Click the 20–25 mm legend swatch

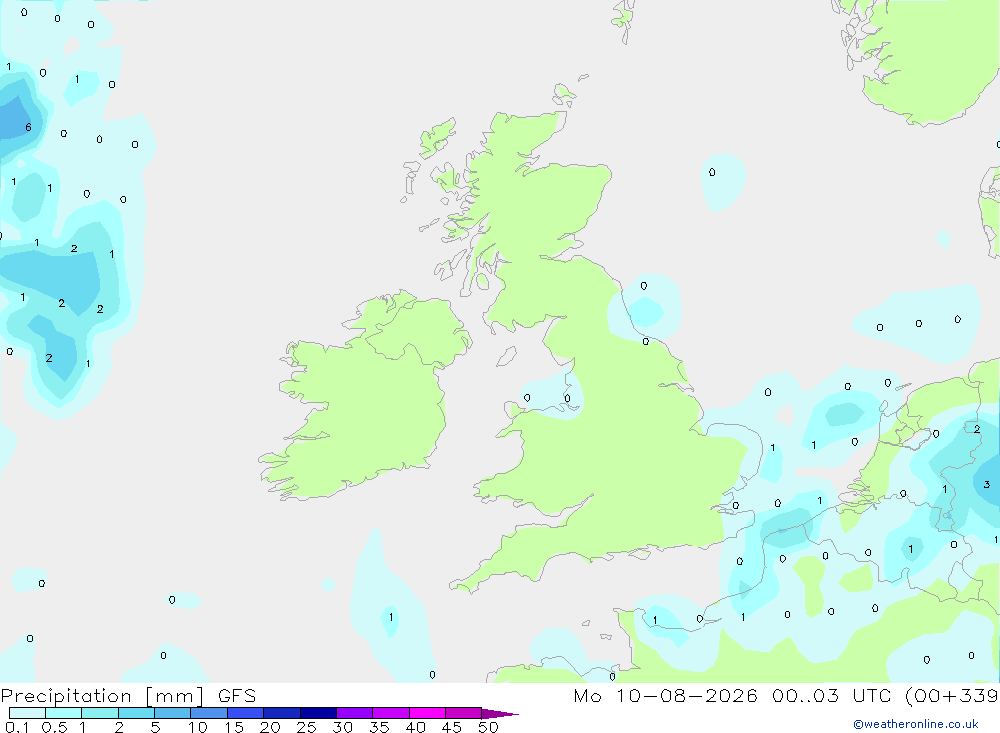(x=282, y=713)
